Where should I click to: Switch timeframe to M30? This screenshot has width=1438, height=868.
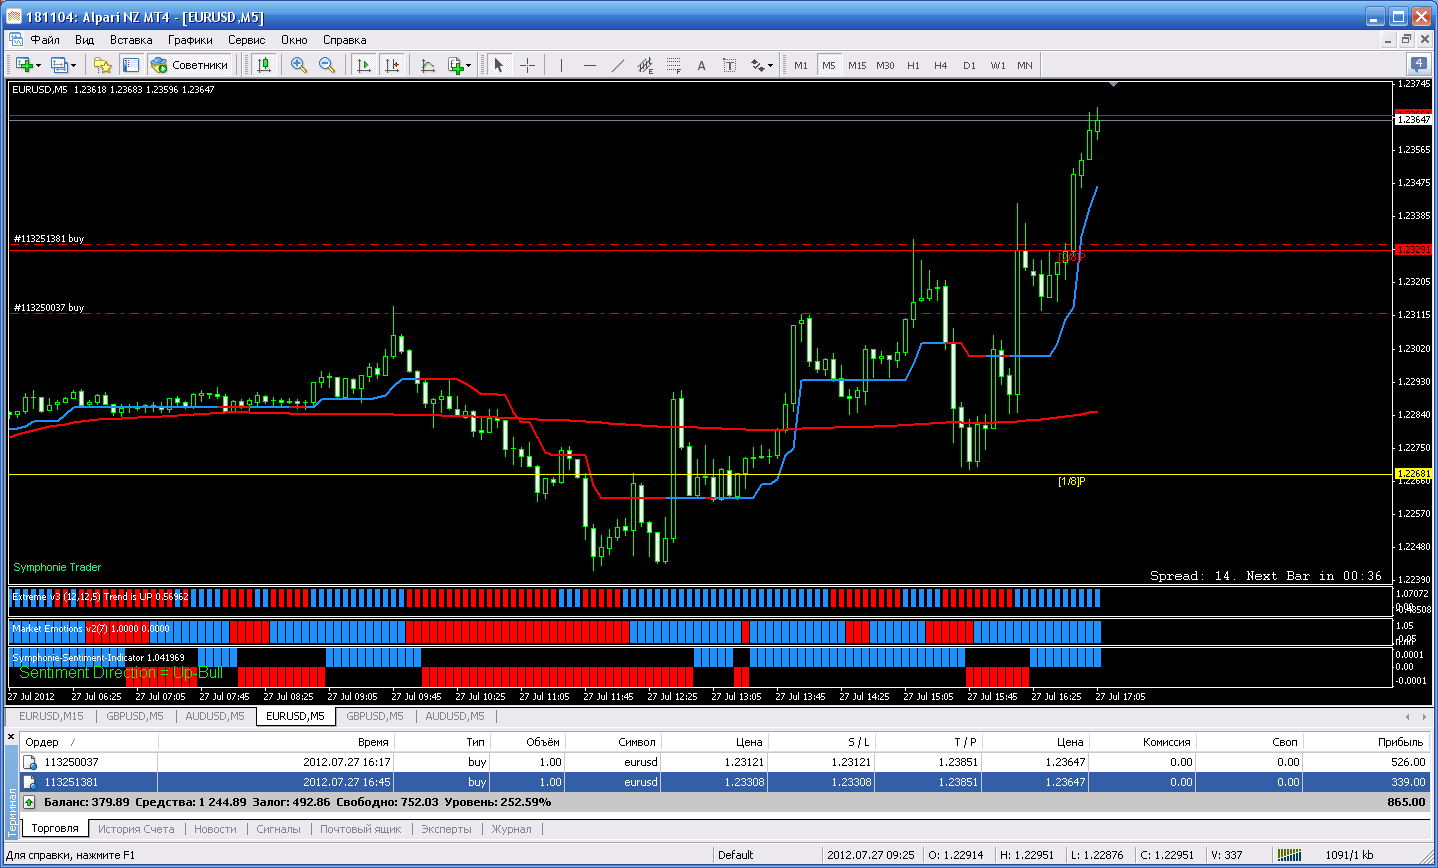point(885,65)
